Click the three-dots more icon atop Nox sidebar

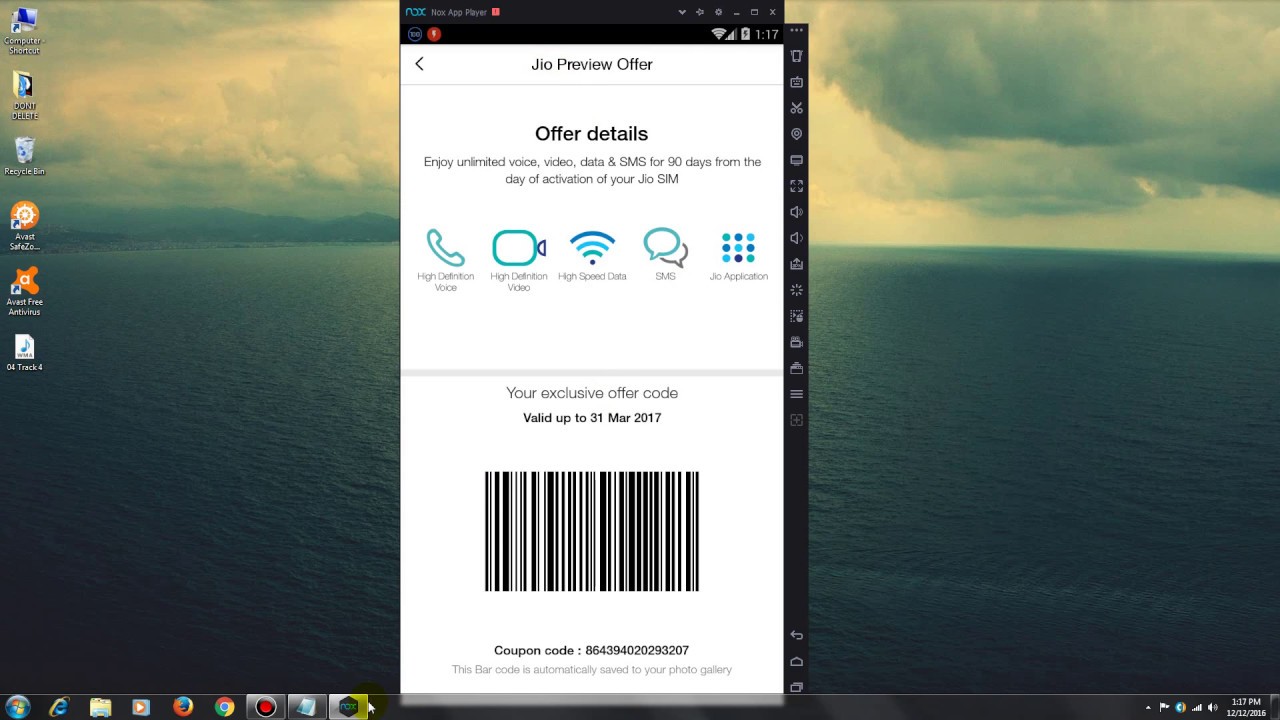tap(796, 30)
